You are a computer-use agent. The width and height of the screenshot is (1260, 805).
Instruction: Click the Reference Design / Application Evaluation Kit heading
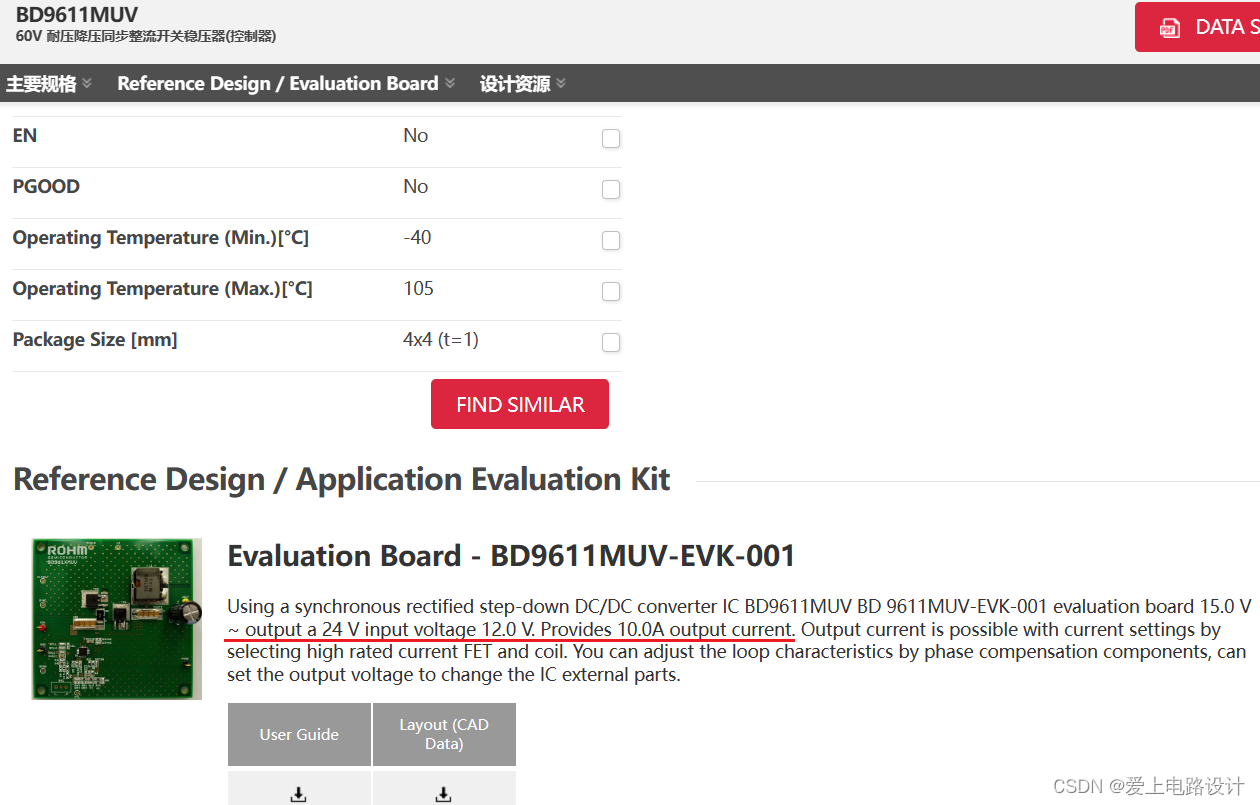[x=342, y=480]
